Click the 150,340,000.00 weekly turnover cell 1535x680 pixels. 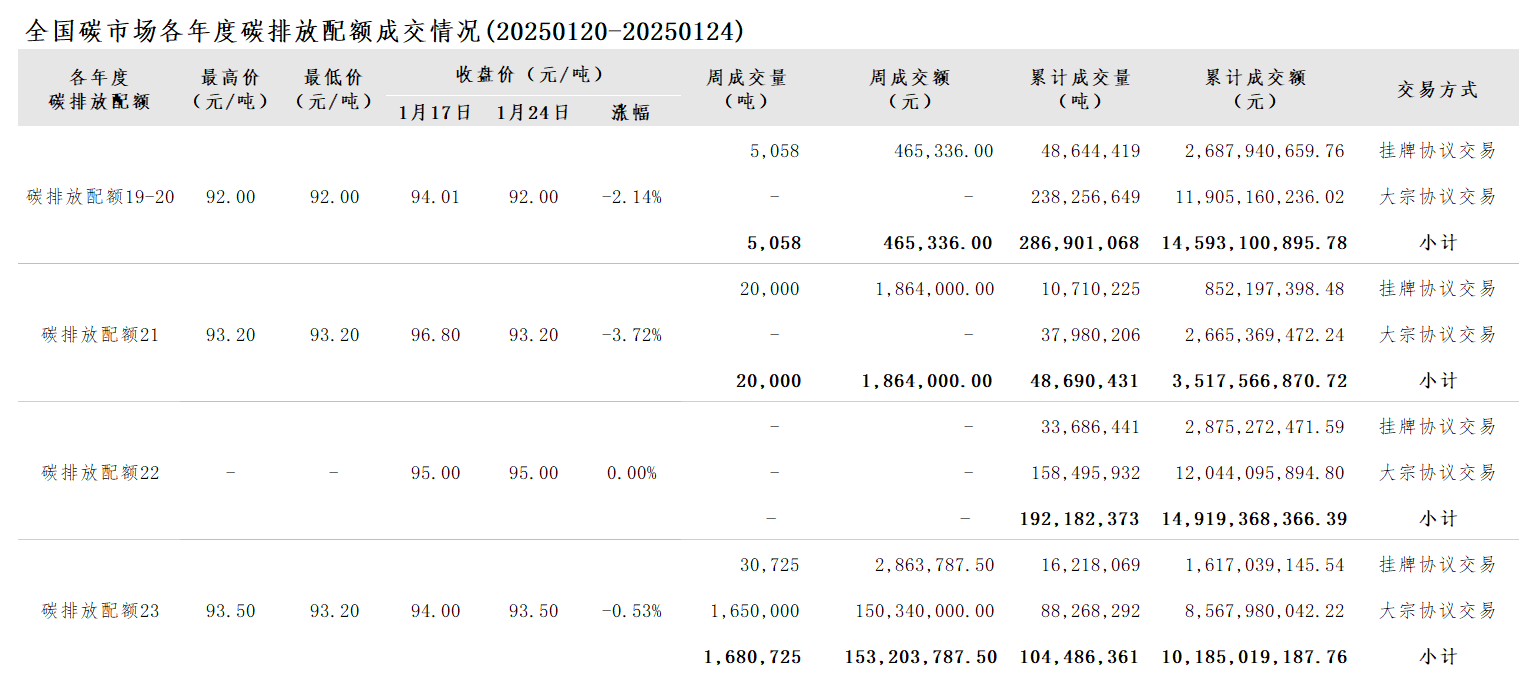(x=925, y=611)
